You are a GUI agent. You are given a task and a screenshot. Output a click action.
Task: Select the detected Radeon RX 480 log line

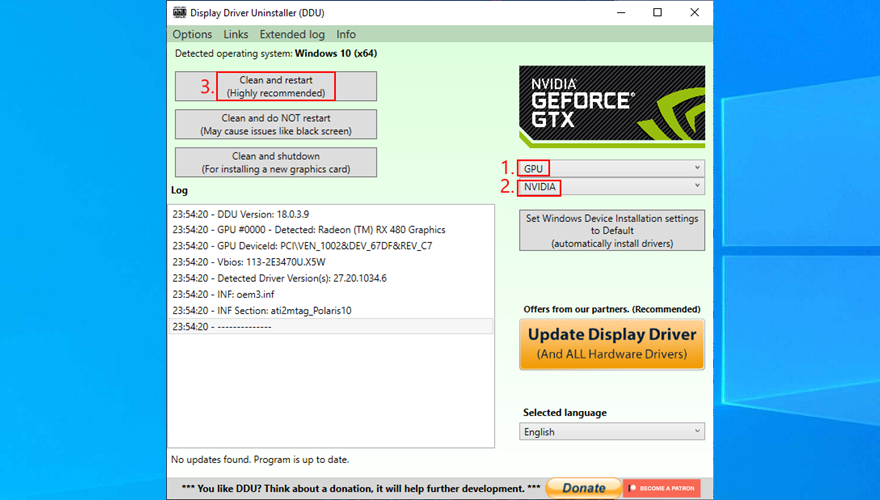(x=308, y=230)
